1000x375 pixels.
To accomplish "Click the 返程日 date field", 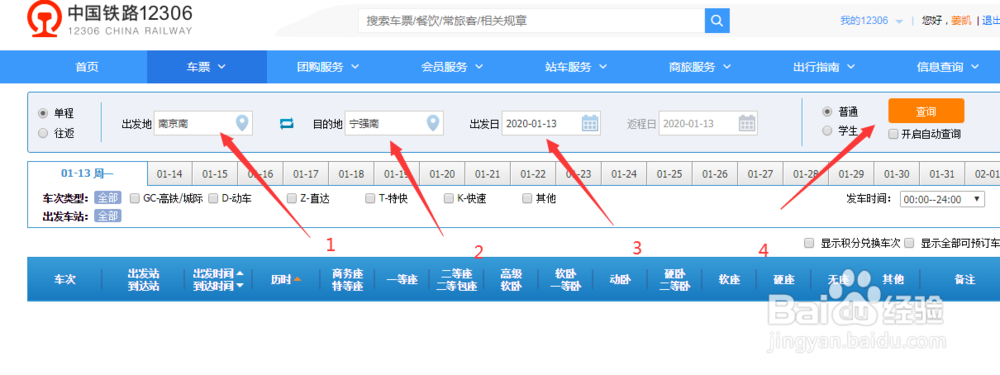I will [708, 124].
